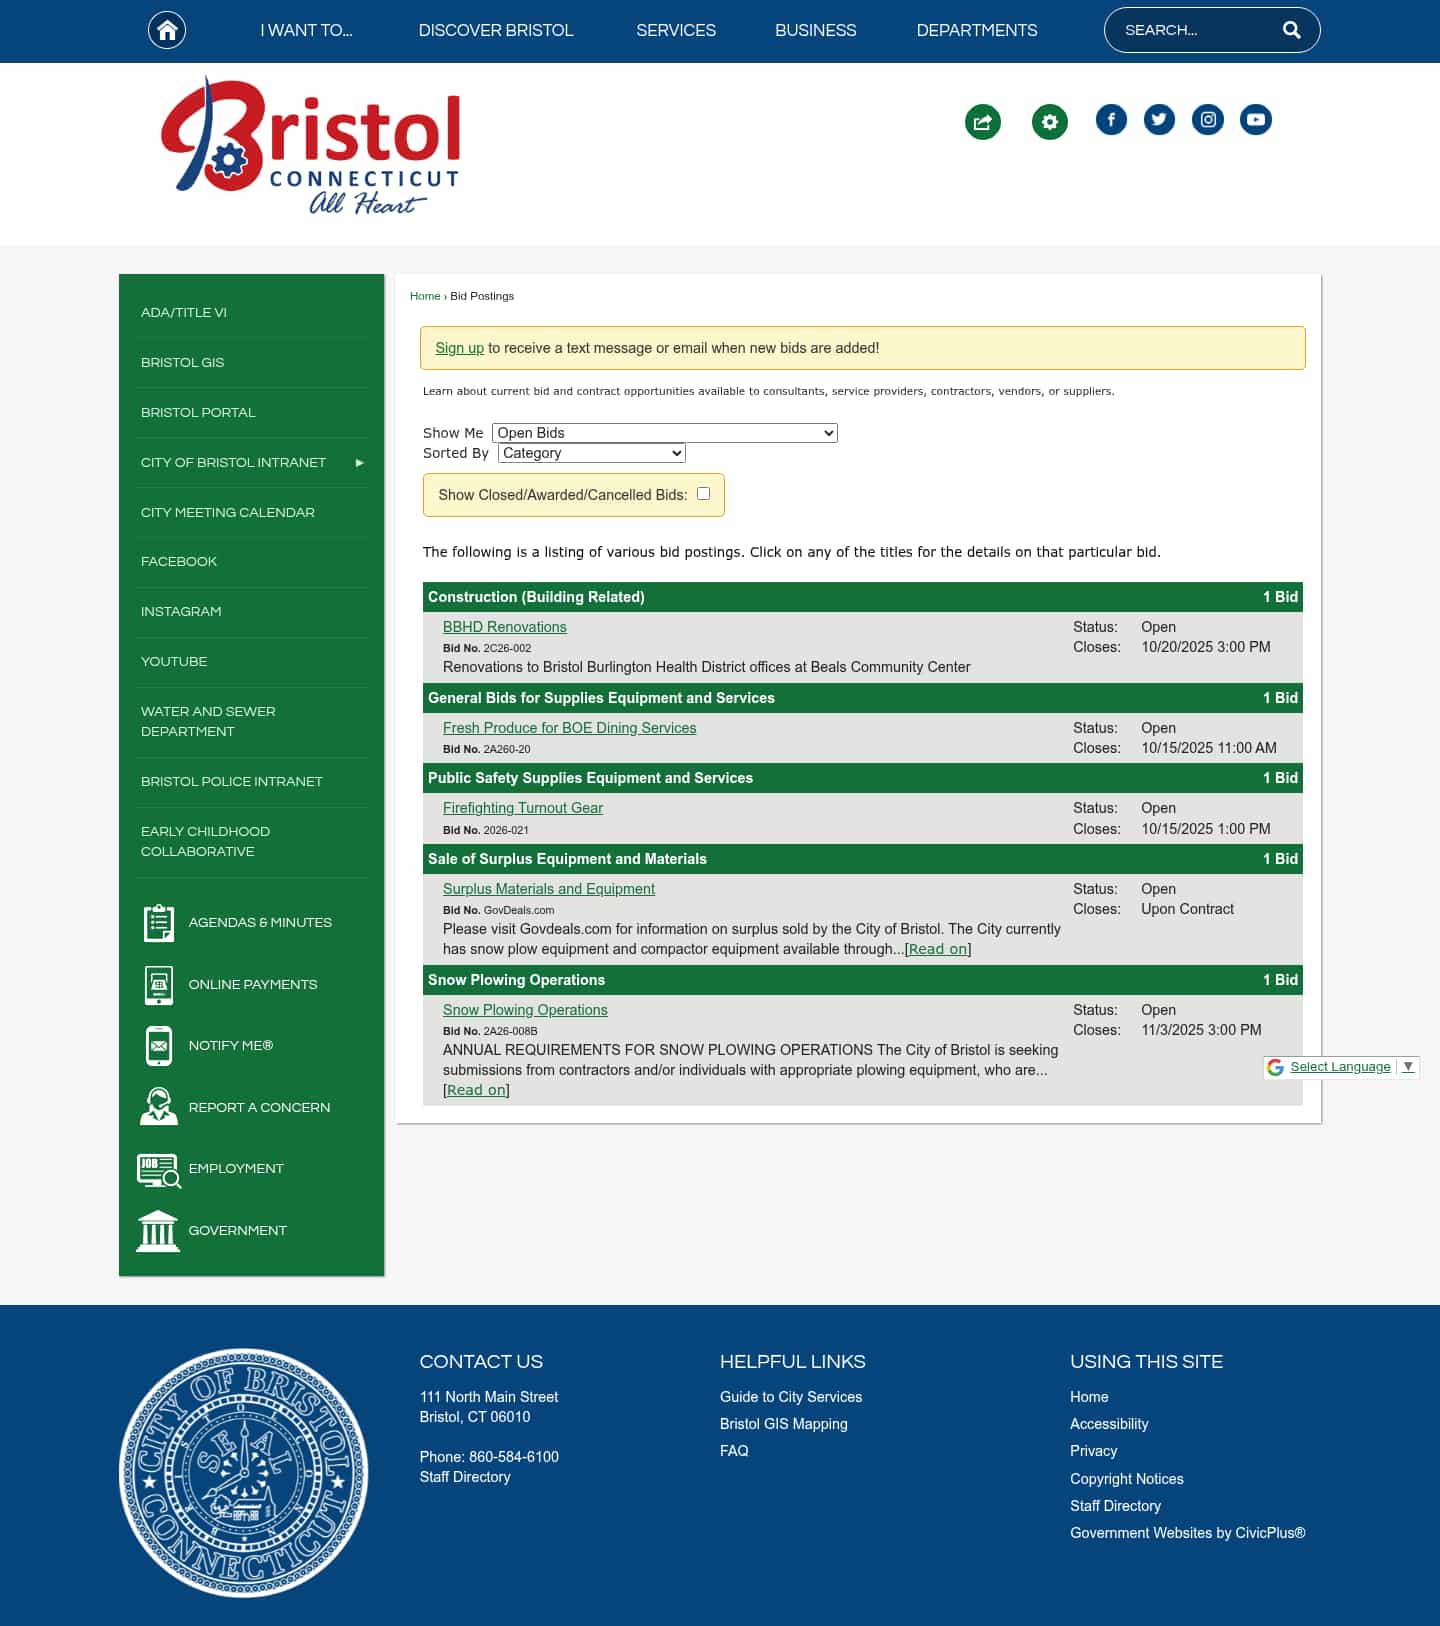Visit the Twitter icon in header
1440x1626 pixels.
coord(1159,120)
